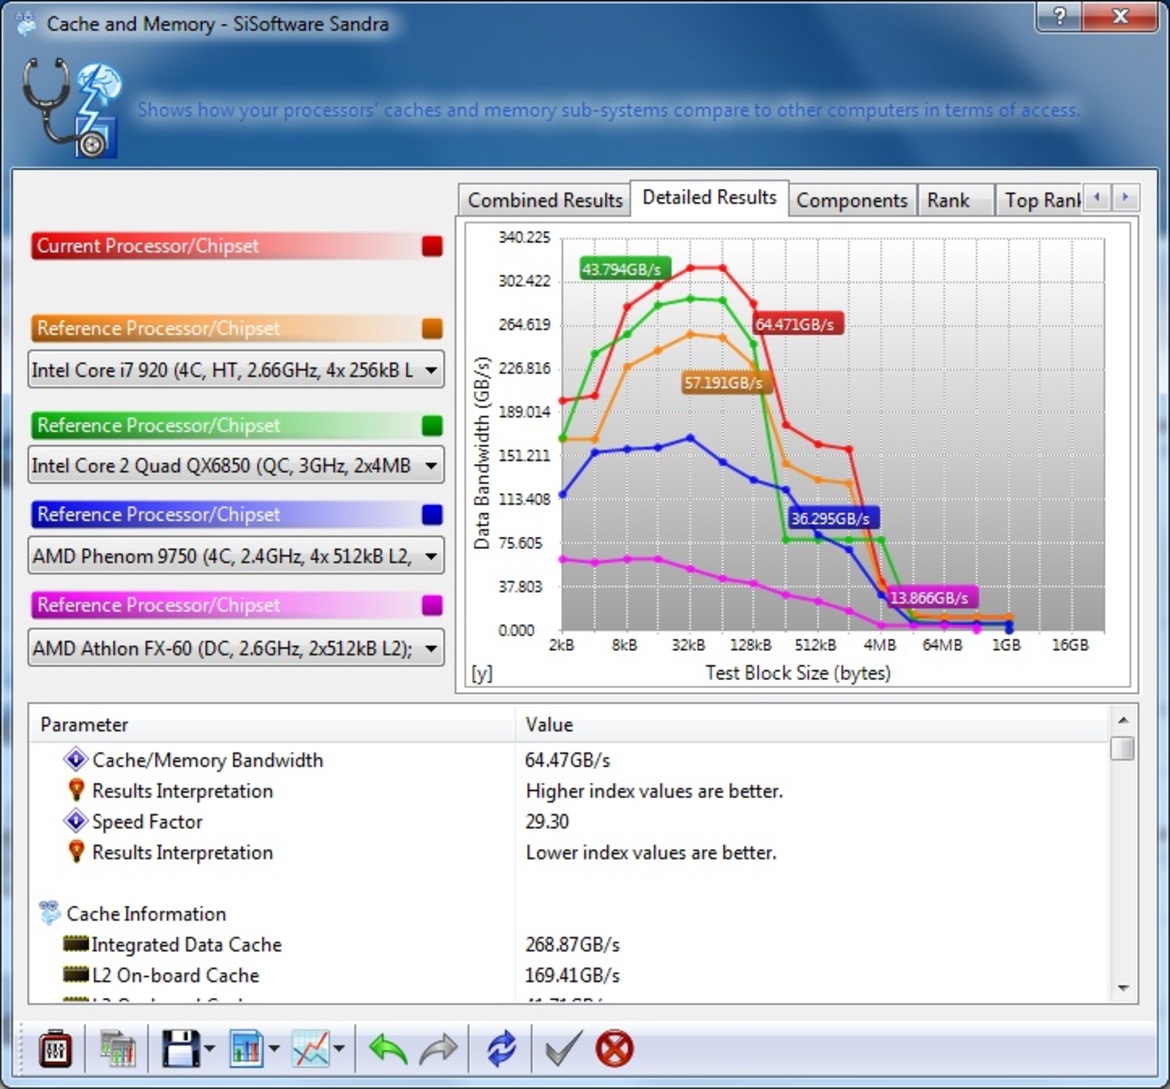Open the AMD Phenom 9750 reference dropdown
The height and width of the screenshot is (1089, 1170).
[x=236, y=556]
